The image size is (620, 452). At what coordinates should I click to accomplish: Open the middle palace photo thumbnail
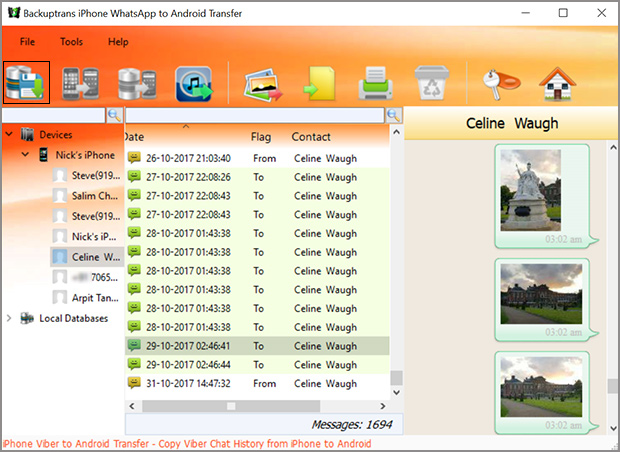541,294
